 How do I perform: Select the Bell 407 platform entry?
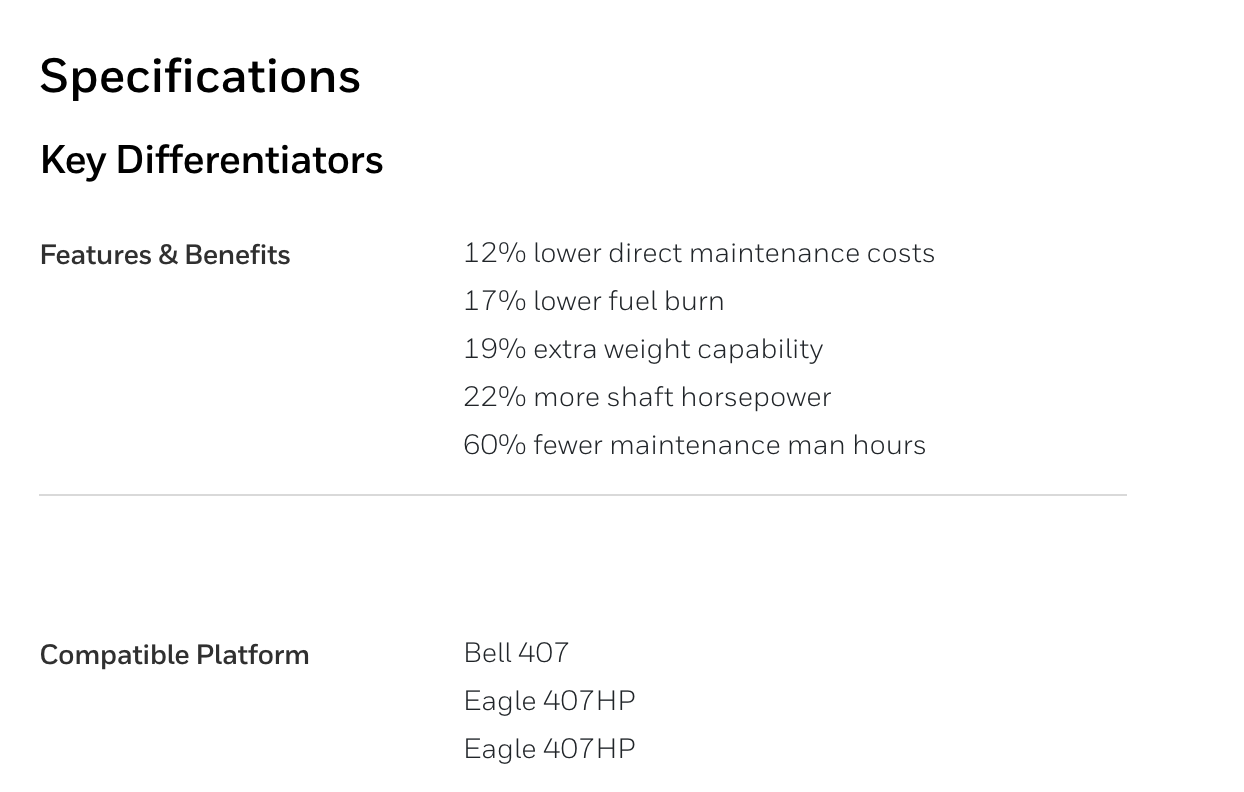click(x=516, y=653)
